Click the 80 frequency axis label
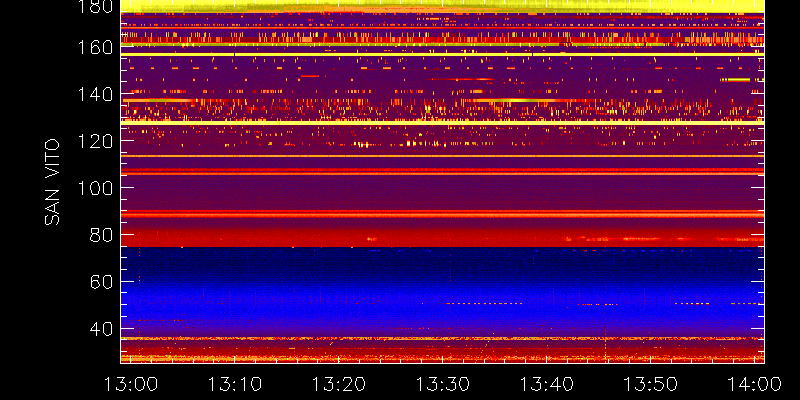Viewport: 800px width, 400px height. click(x=101, y=235)
